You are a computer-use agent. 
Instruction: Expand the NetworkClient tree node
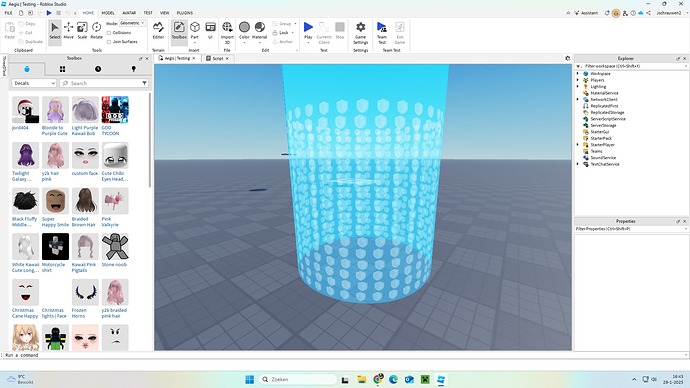[578, 99]
